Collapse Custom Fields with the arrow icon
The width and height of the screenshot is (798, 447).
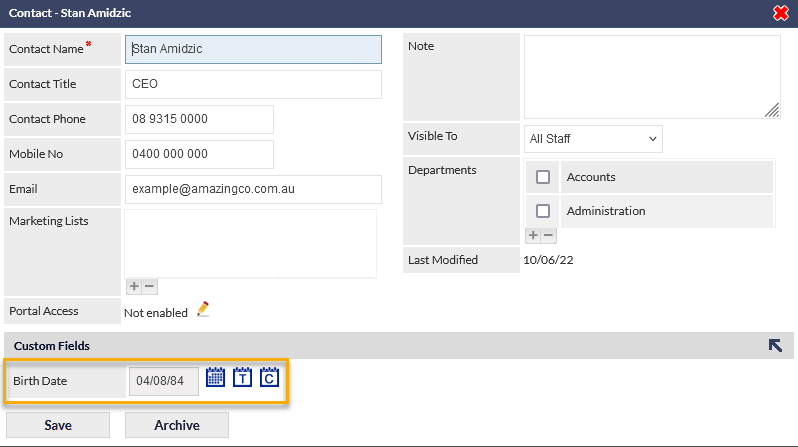775,346
